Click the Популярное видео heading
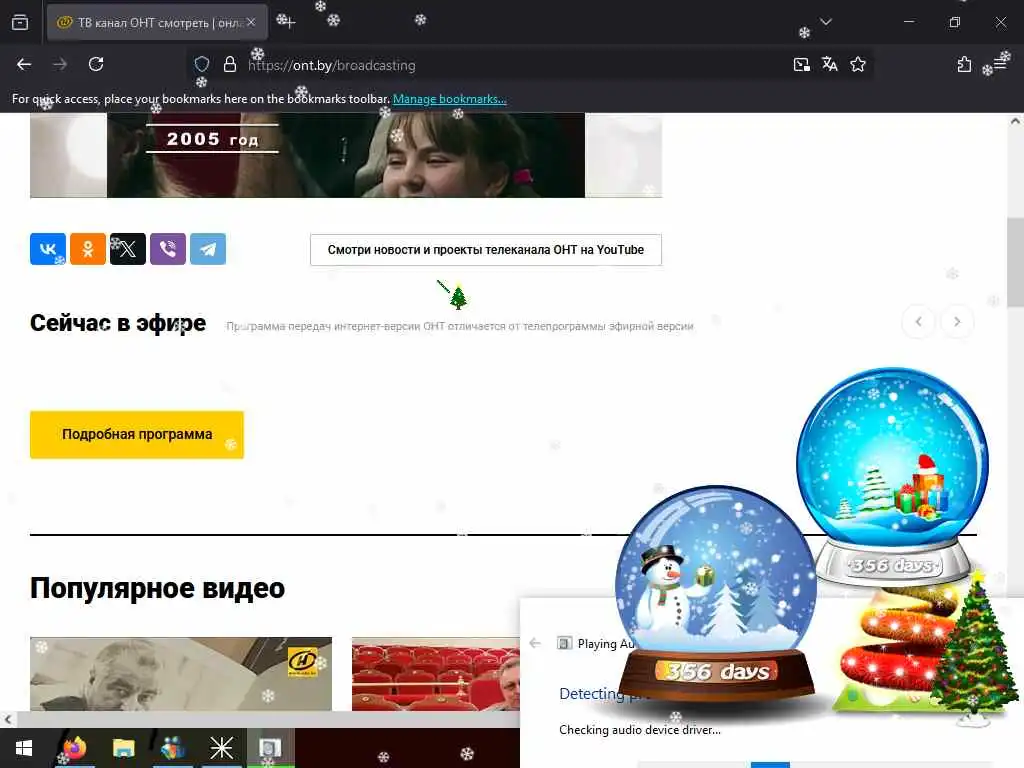This screenshot has height=768, width=1024. pos(157,588)
